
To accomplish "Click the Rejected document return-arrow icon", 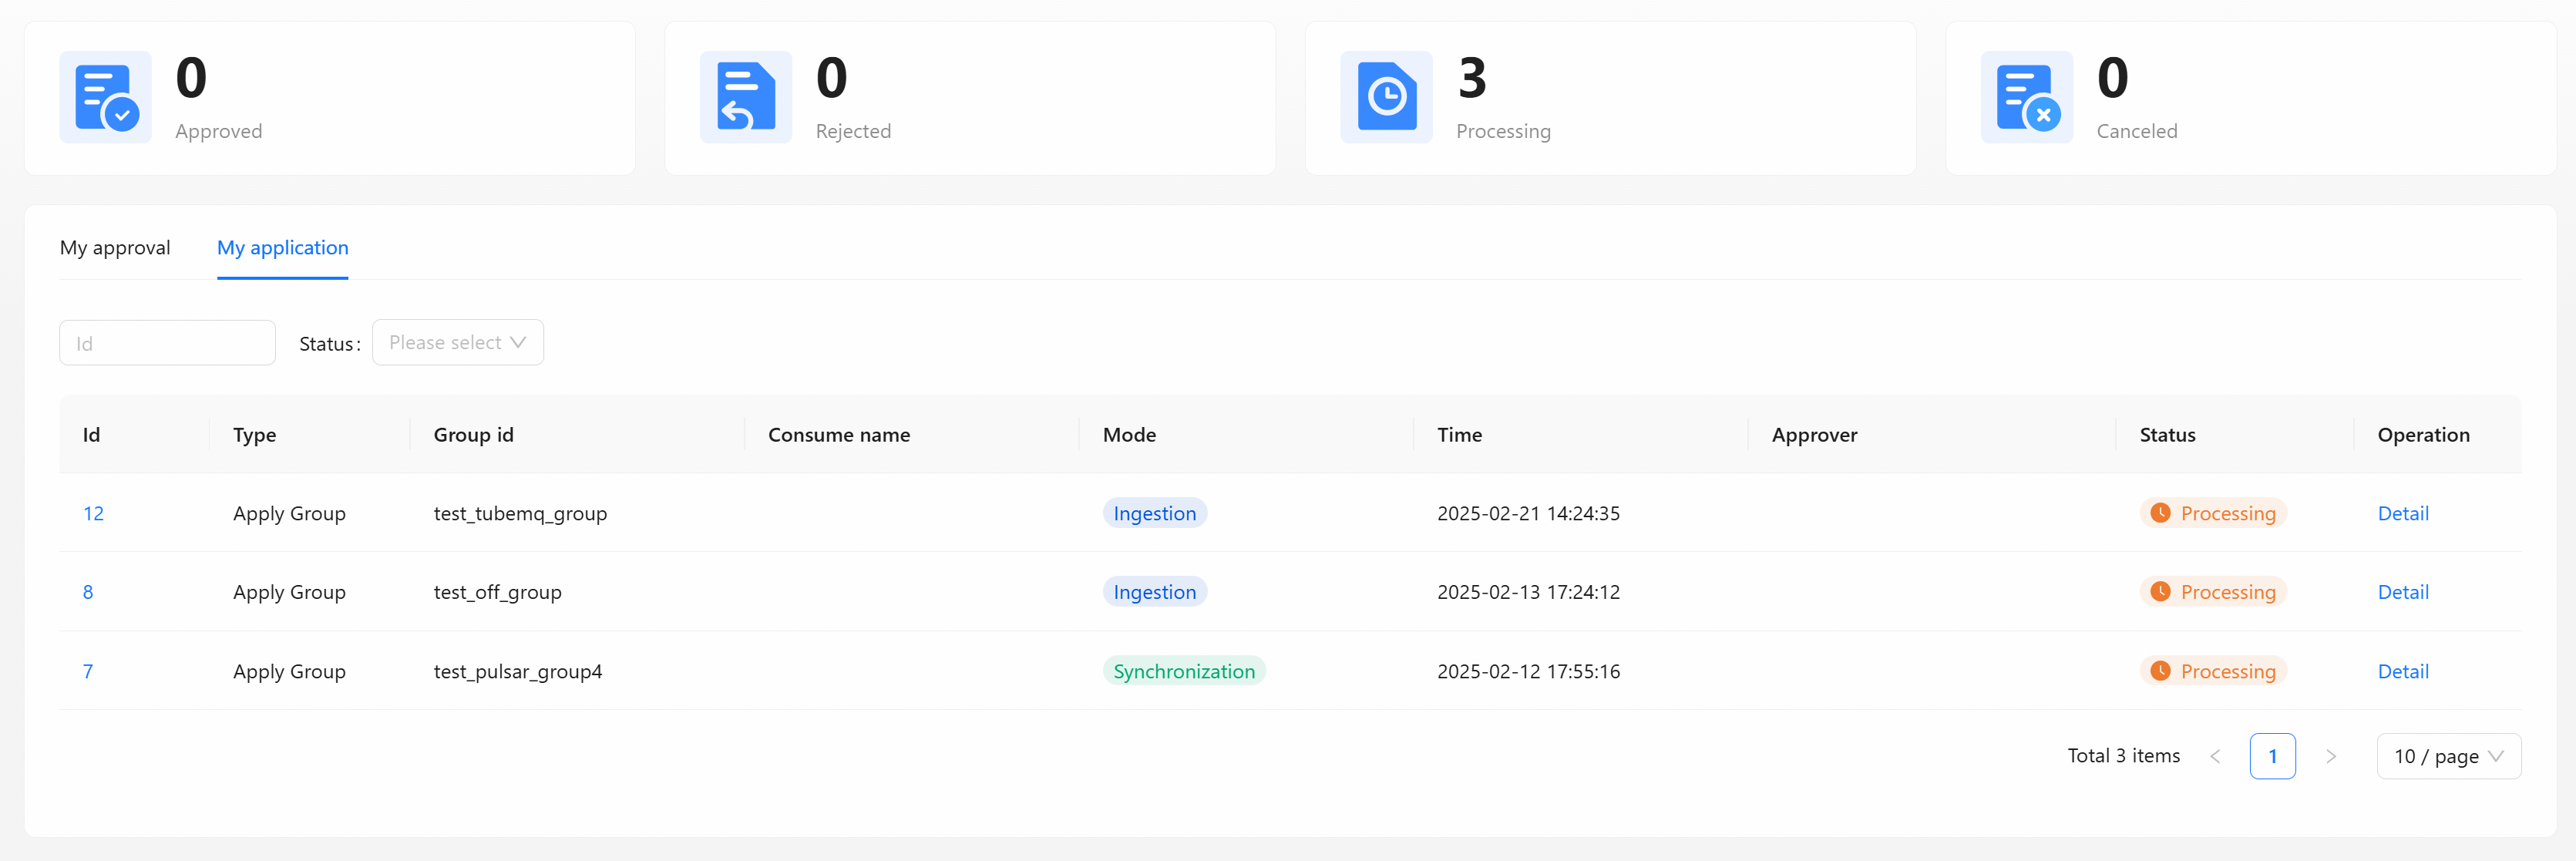I will (745, 98).
